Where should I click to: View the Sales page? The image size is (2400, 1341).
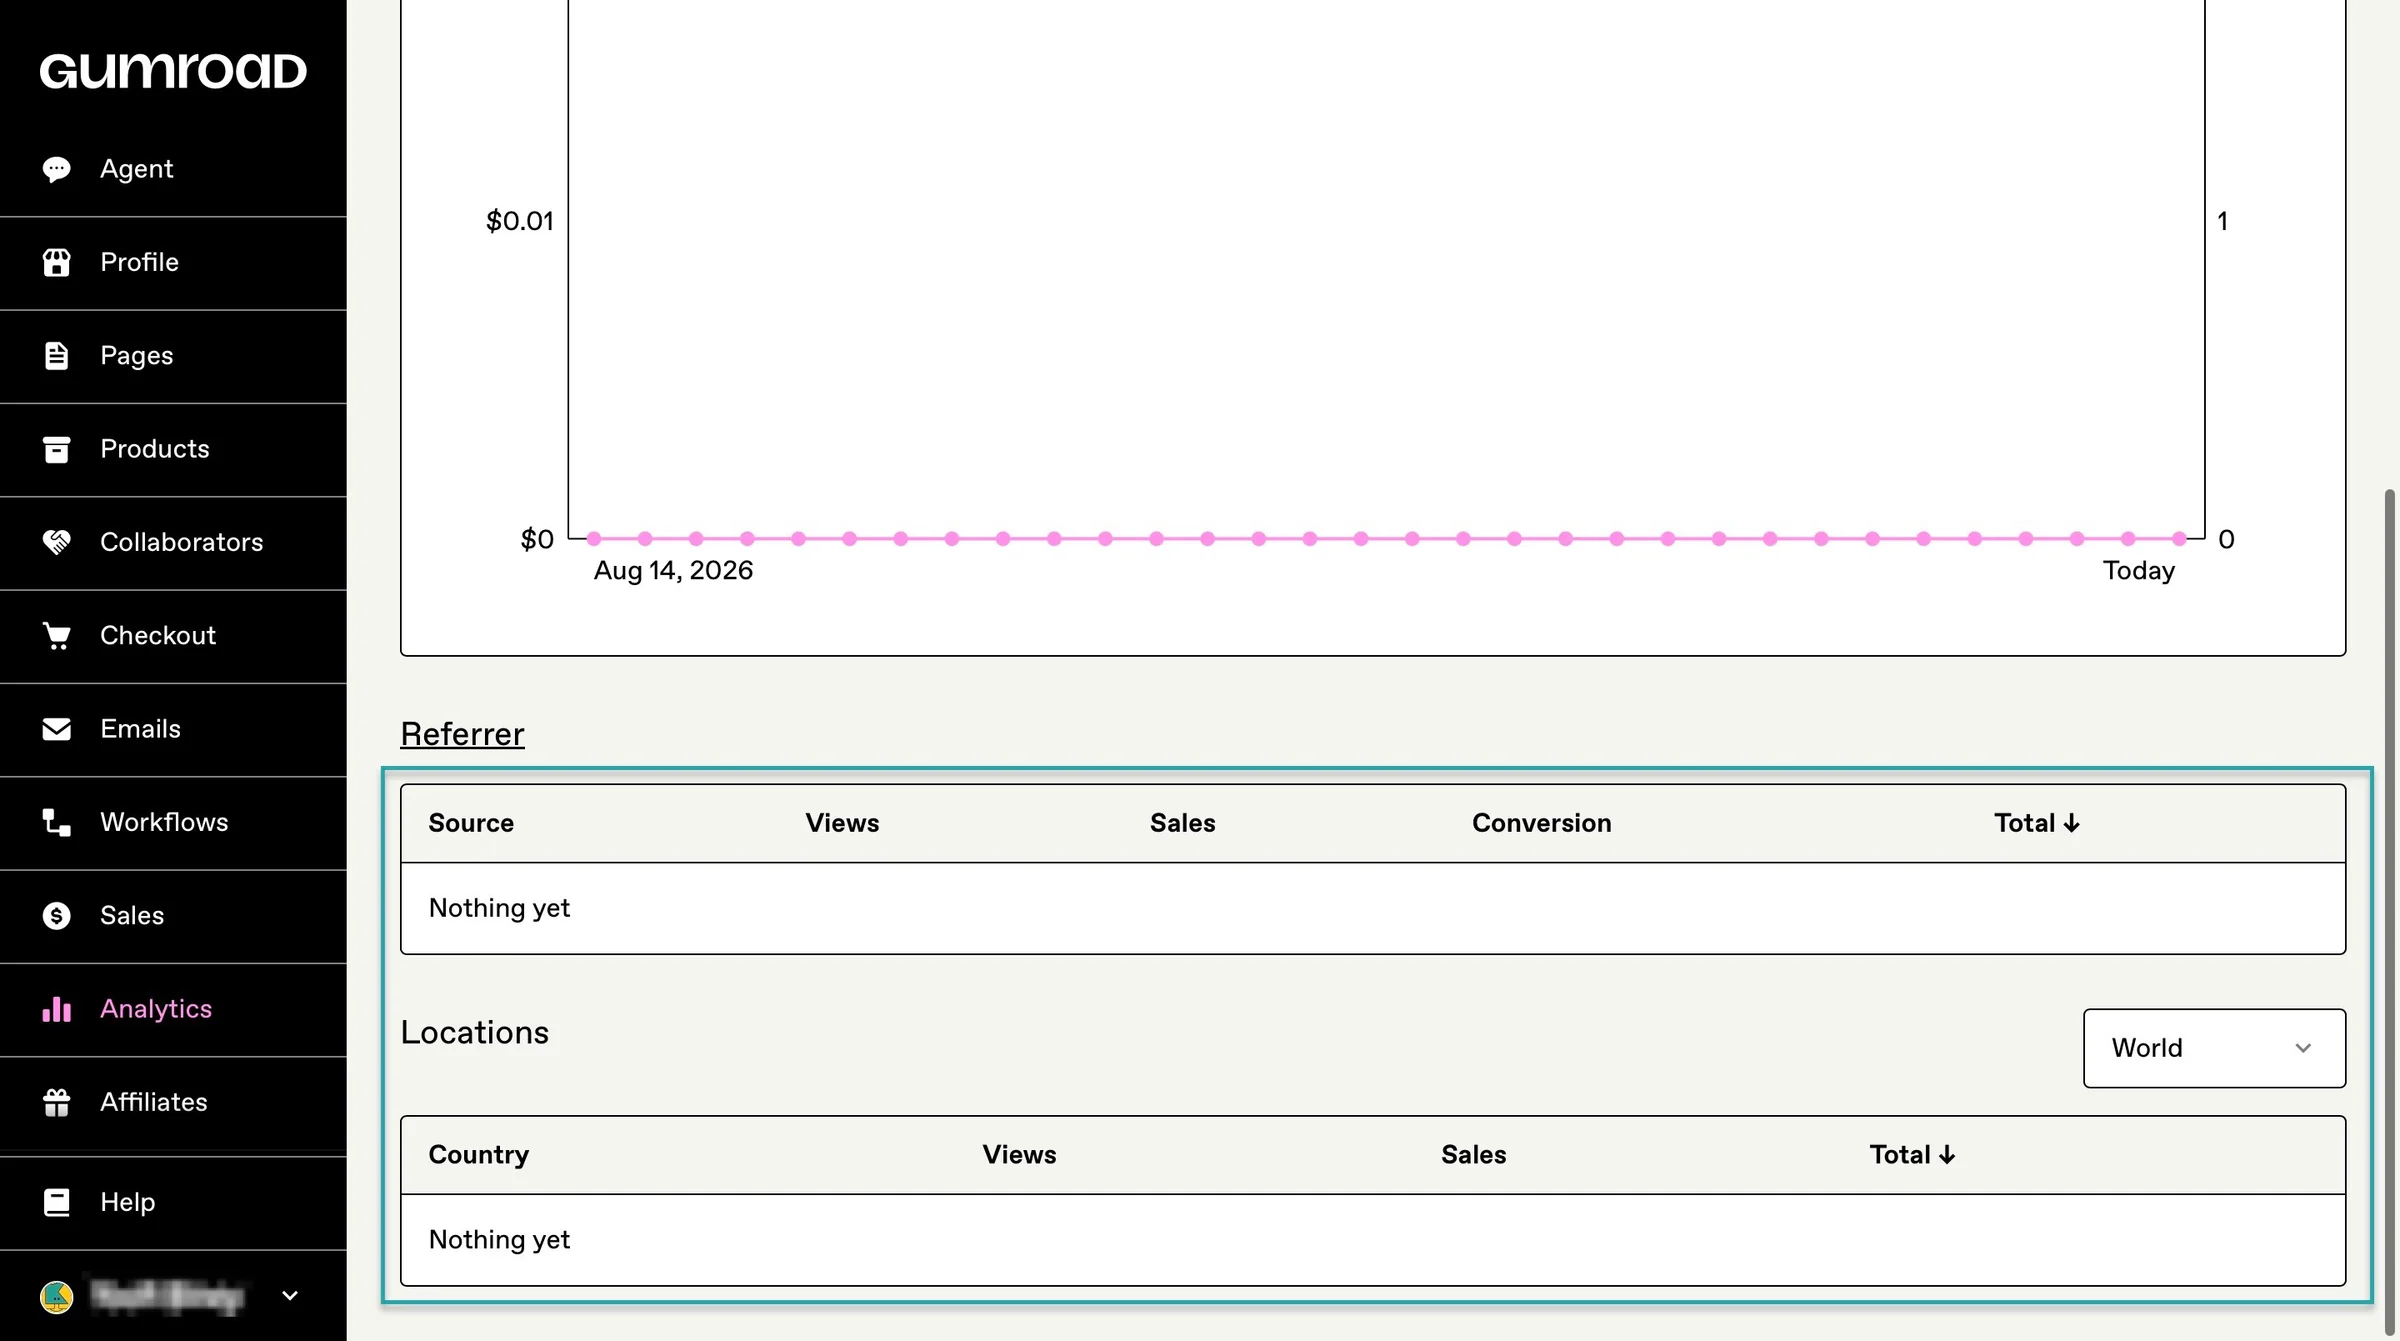pyautogui.click(x=173, y=916)
